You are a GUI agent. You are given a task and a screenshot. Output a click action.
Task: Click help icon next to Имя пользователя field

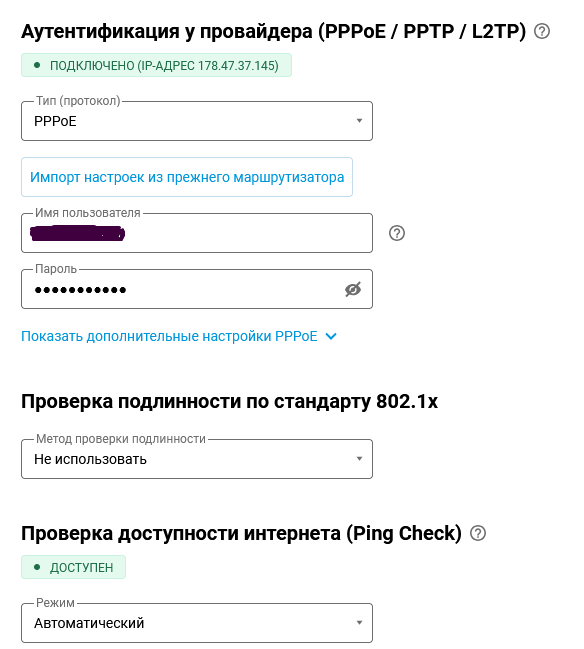click(x=397, y=233)
